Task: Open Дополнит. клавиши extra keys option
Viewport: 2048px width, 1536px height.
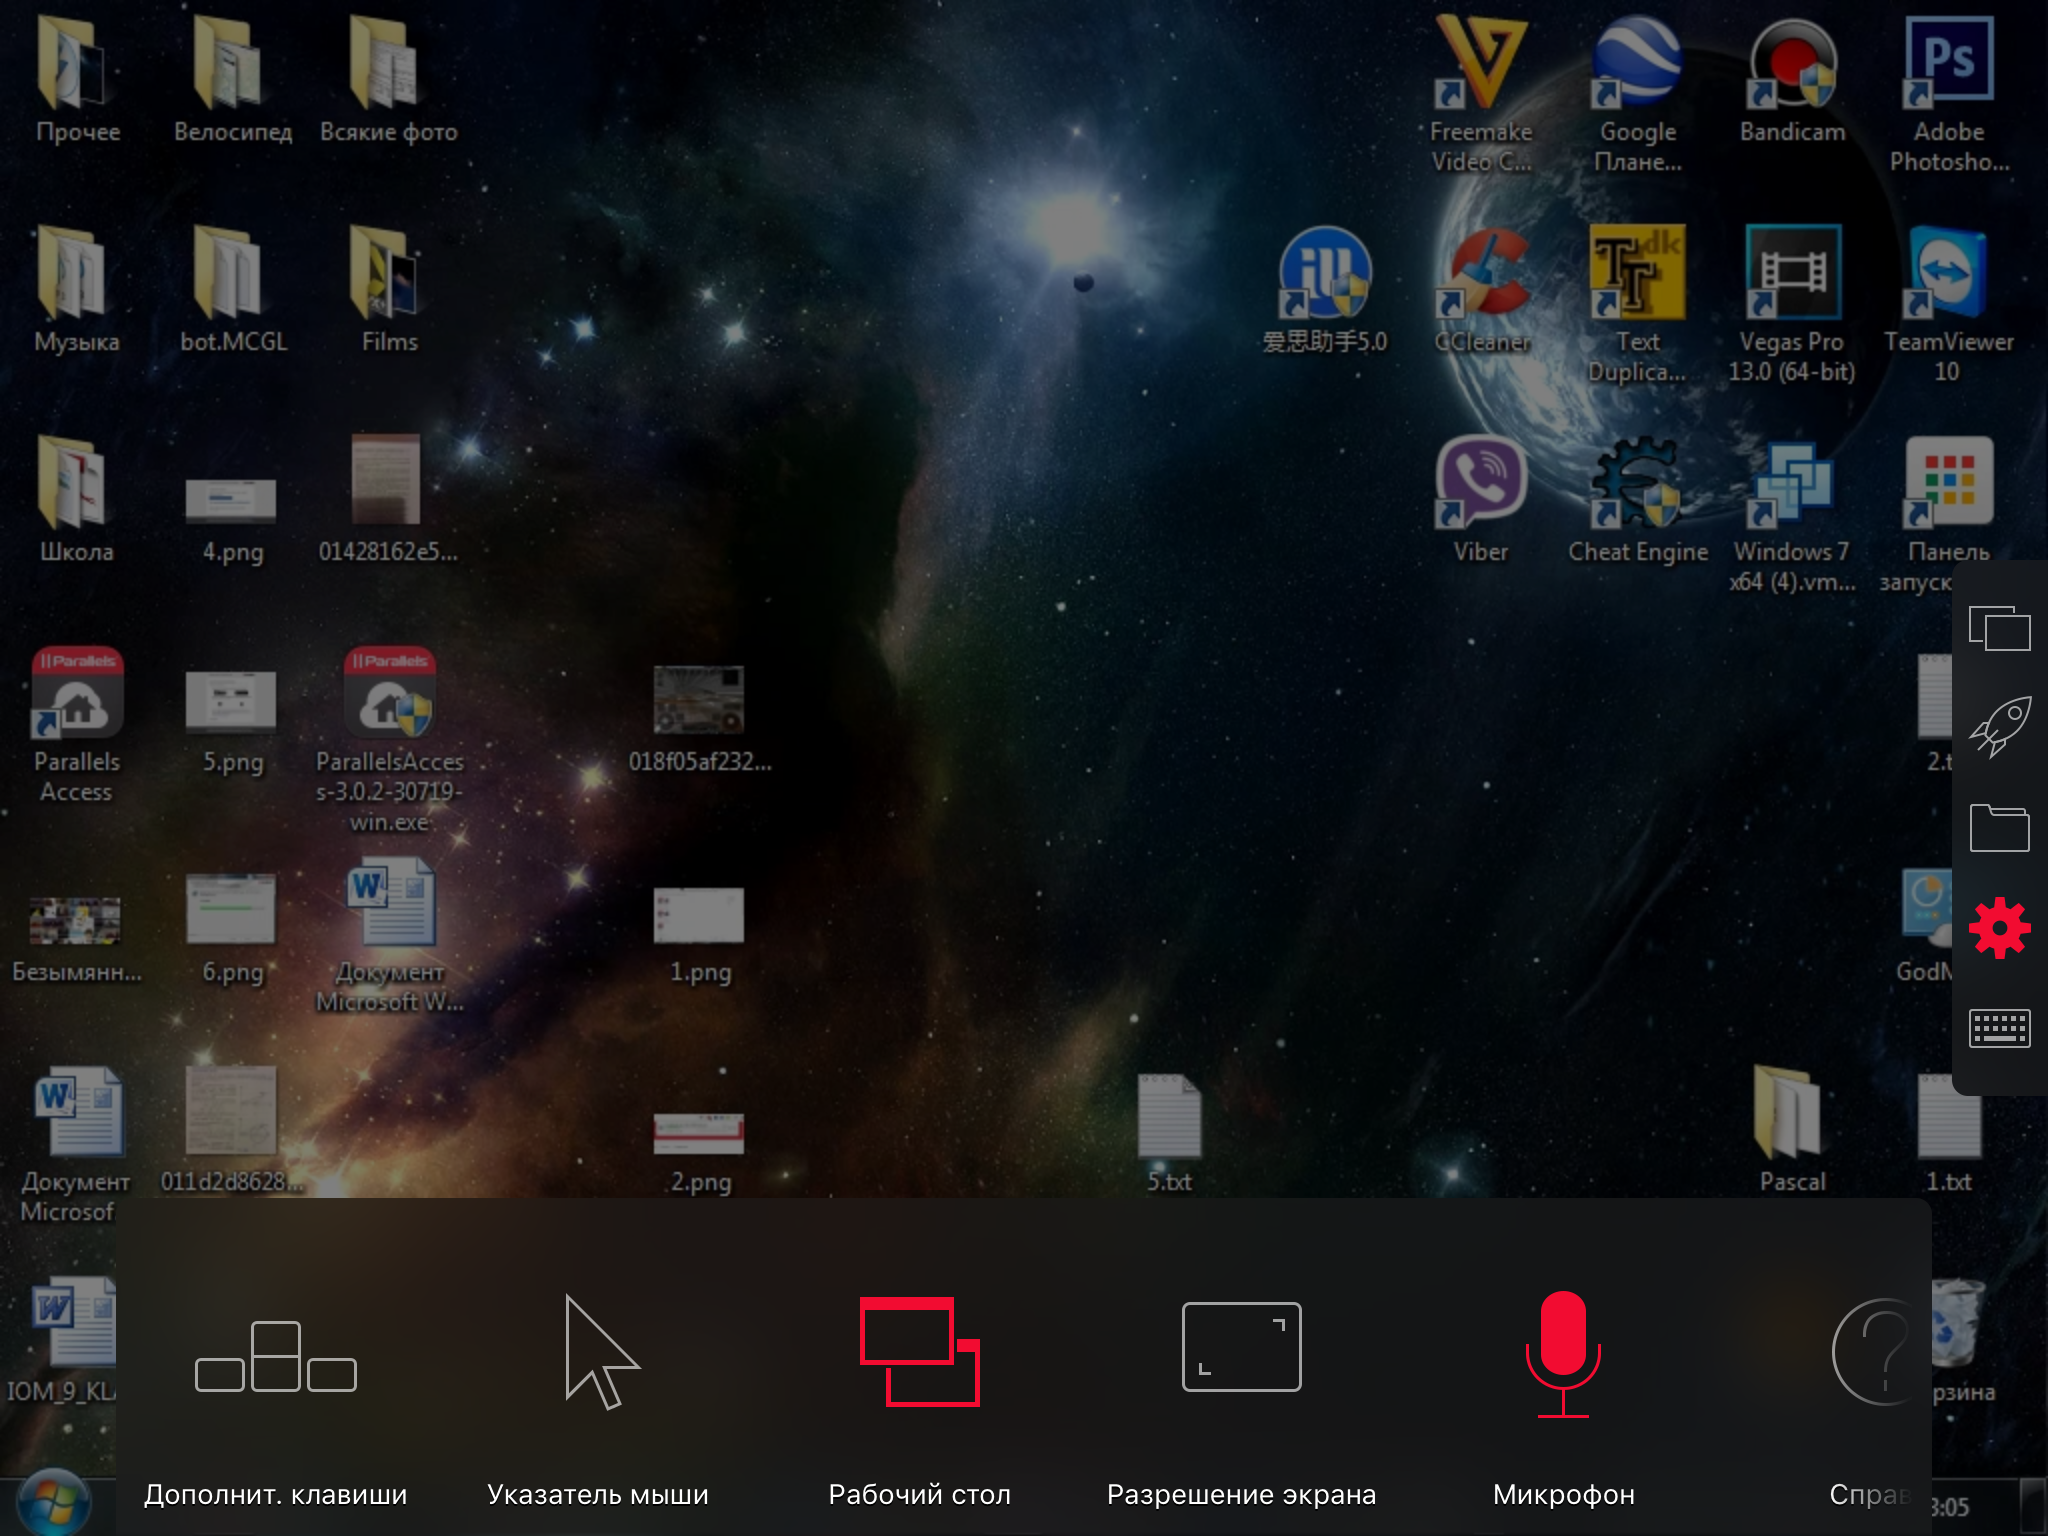Action: (276, 1358)
